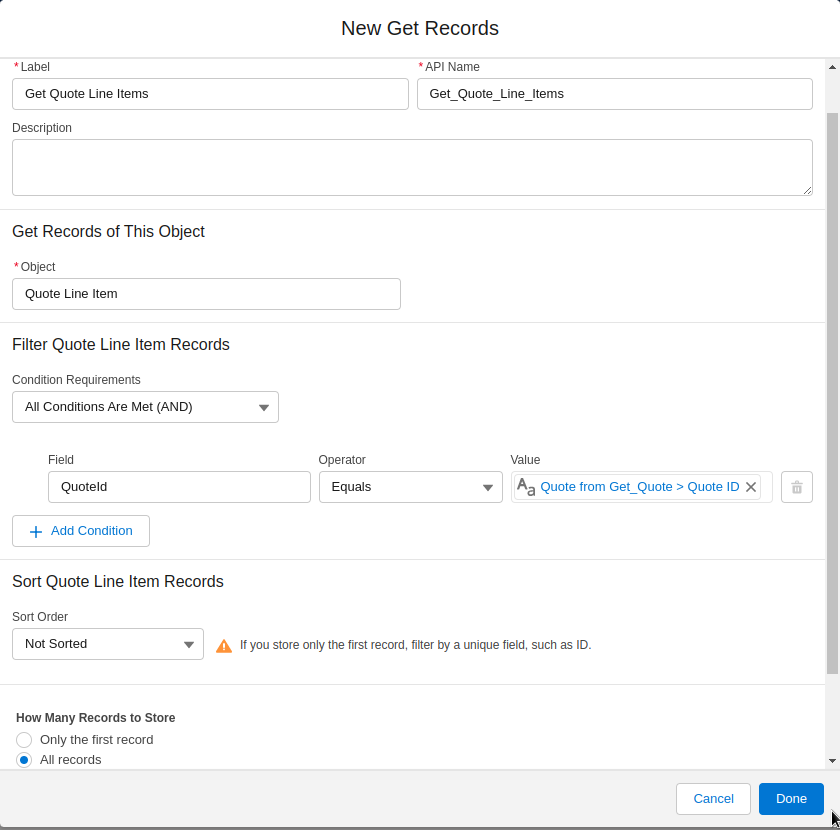Delete the filter condition using the trash icon
Viewport: 840px width, 830px height.
[x=796, y=487]
